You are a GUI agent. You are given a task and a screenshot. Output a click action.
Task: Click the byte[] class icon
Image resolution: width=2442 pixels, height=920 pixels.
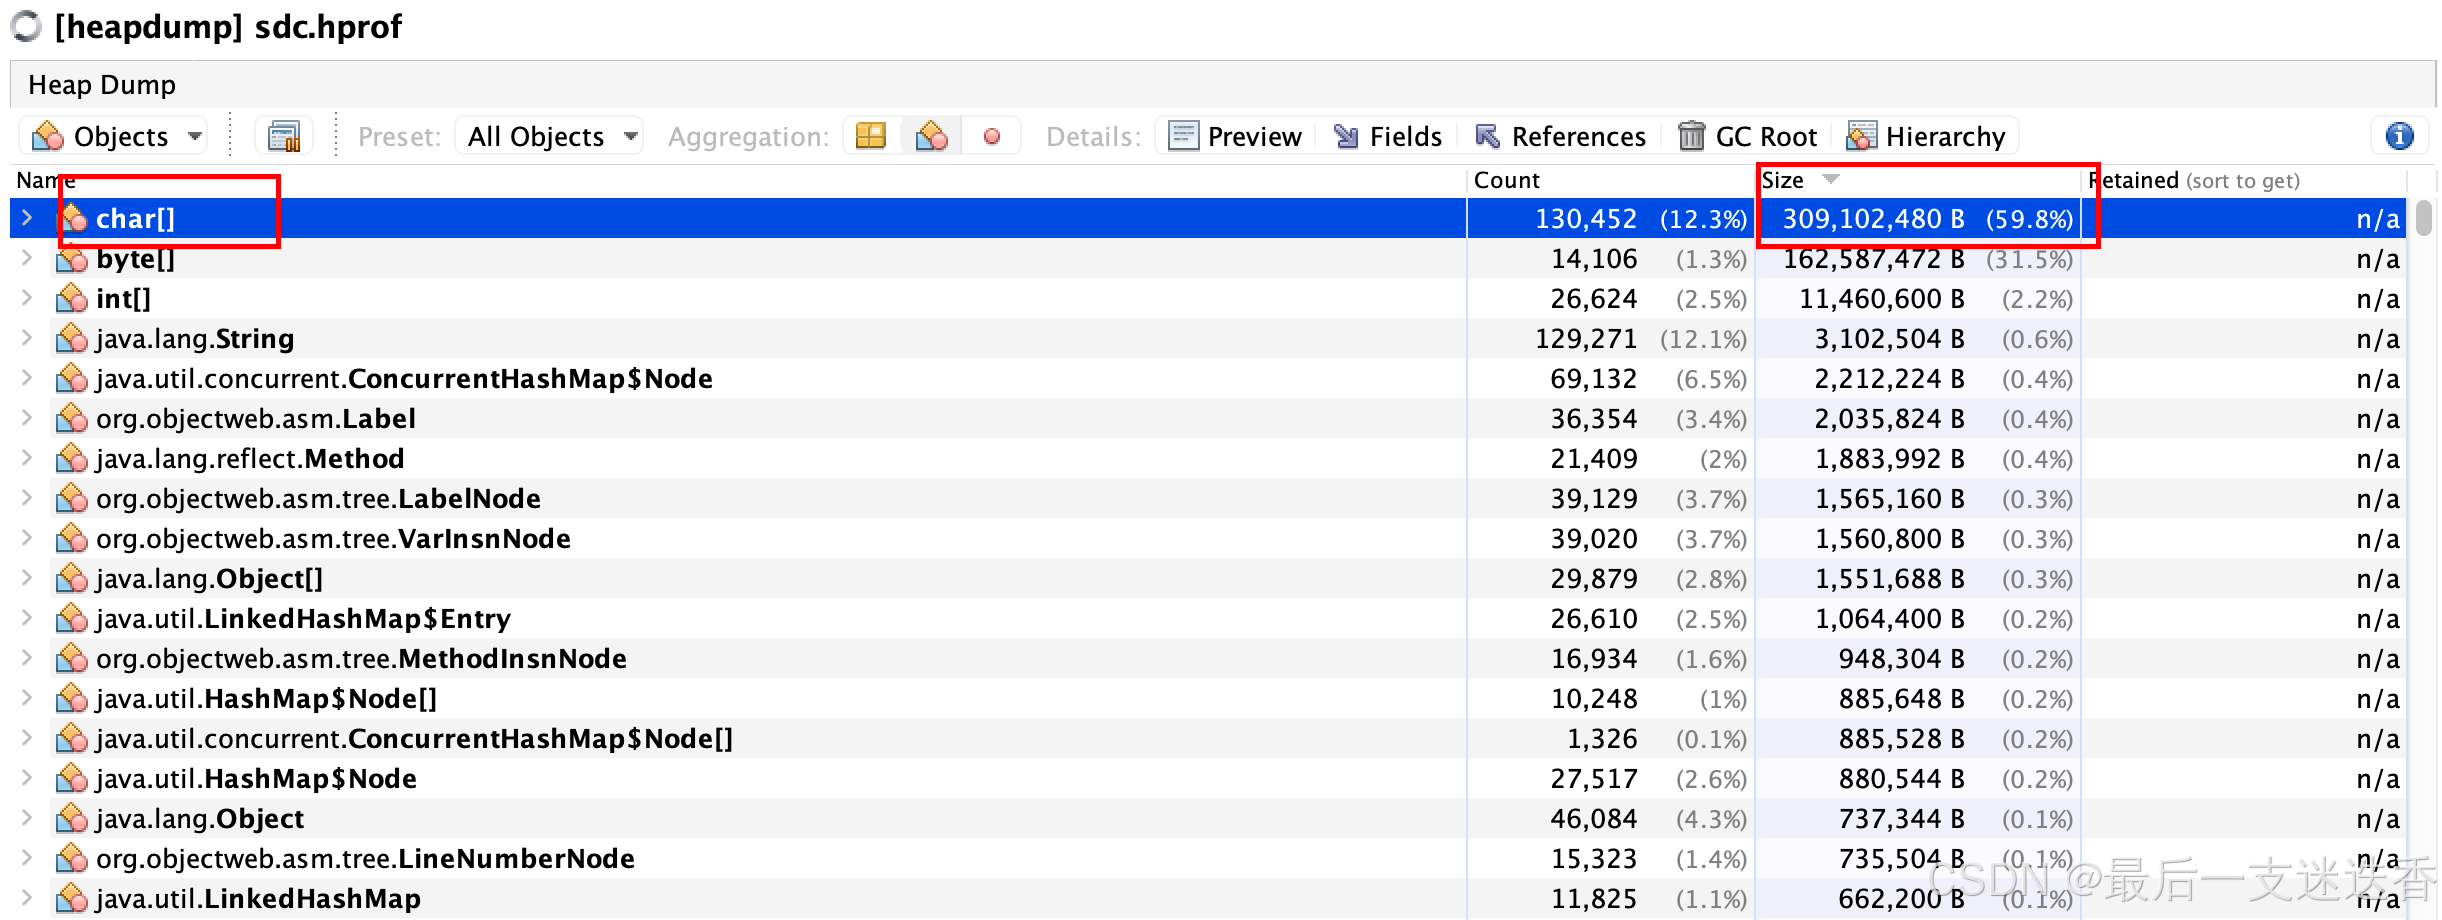[72, 258]
